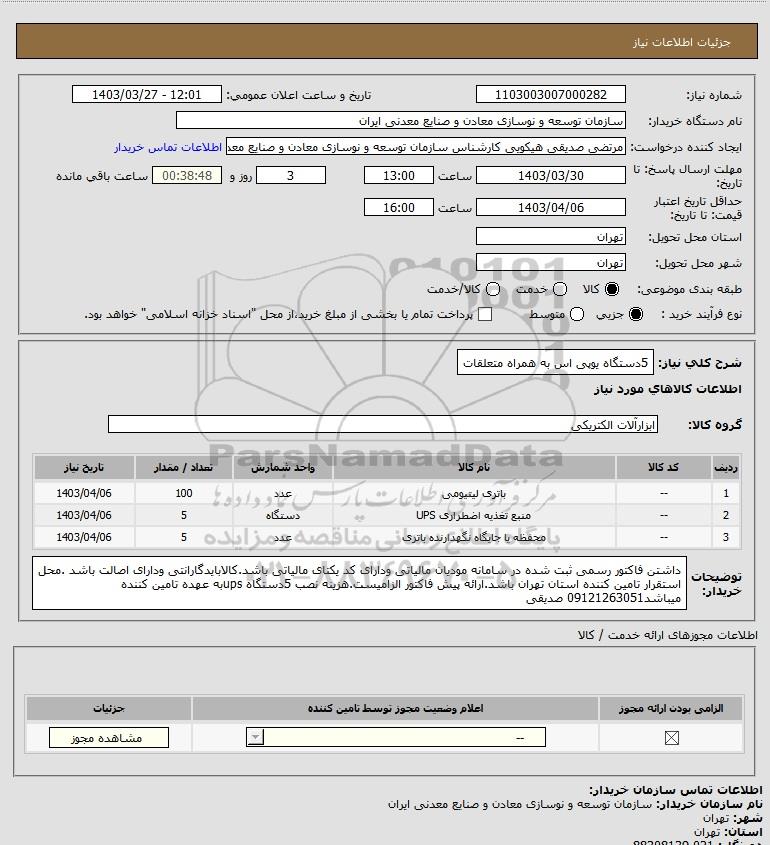Click the ردیف column header
This screenshot has height=845, width=770.
coord(726,467)
